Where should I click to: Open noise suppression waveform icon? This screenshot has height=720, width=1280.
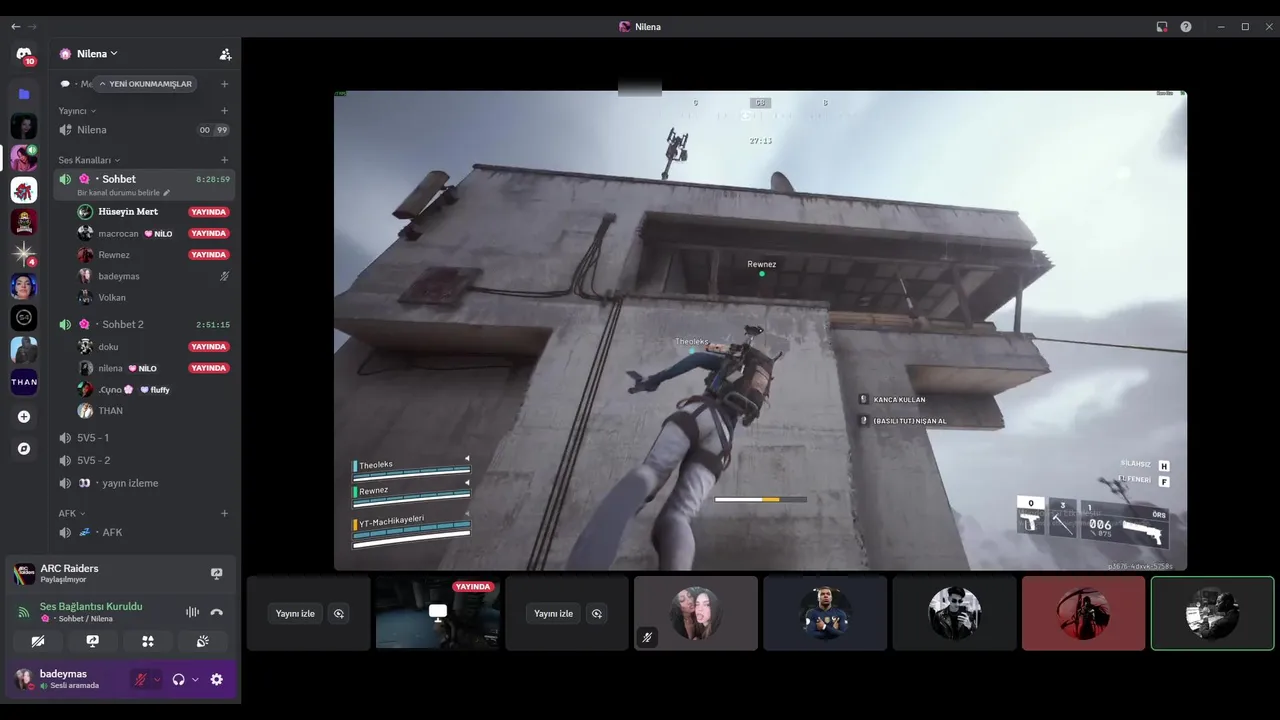[193, 612]
